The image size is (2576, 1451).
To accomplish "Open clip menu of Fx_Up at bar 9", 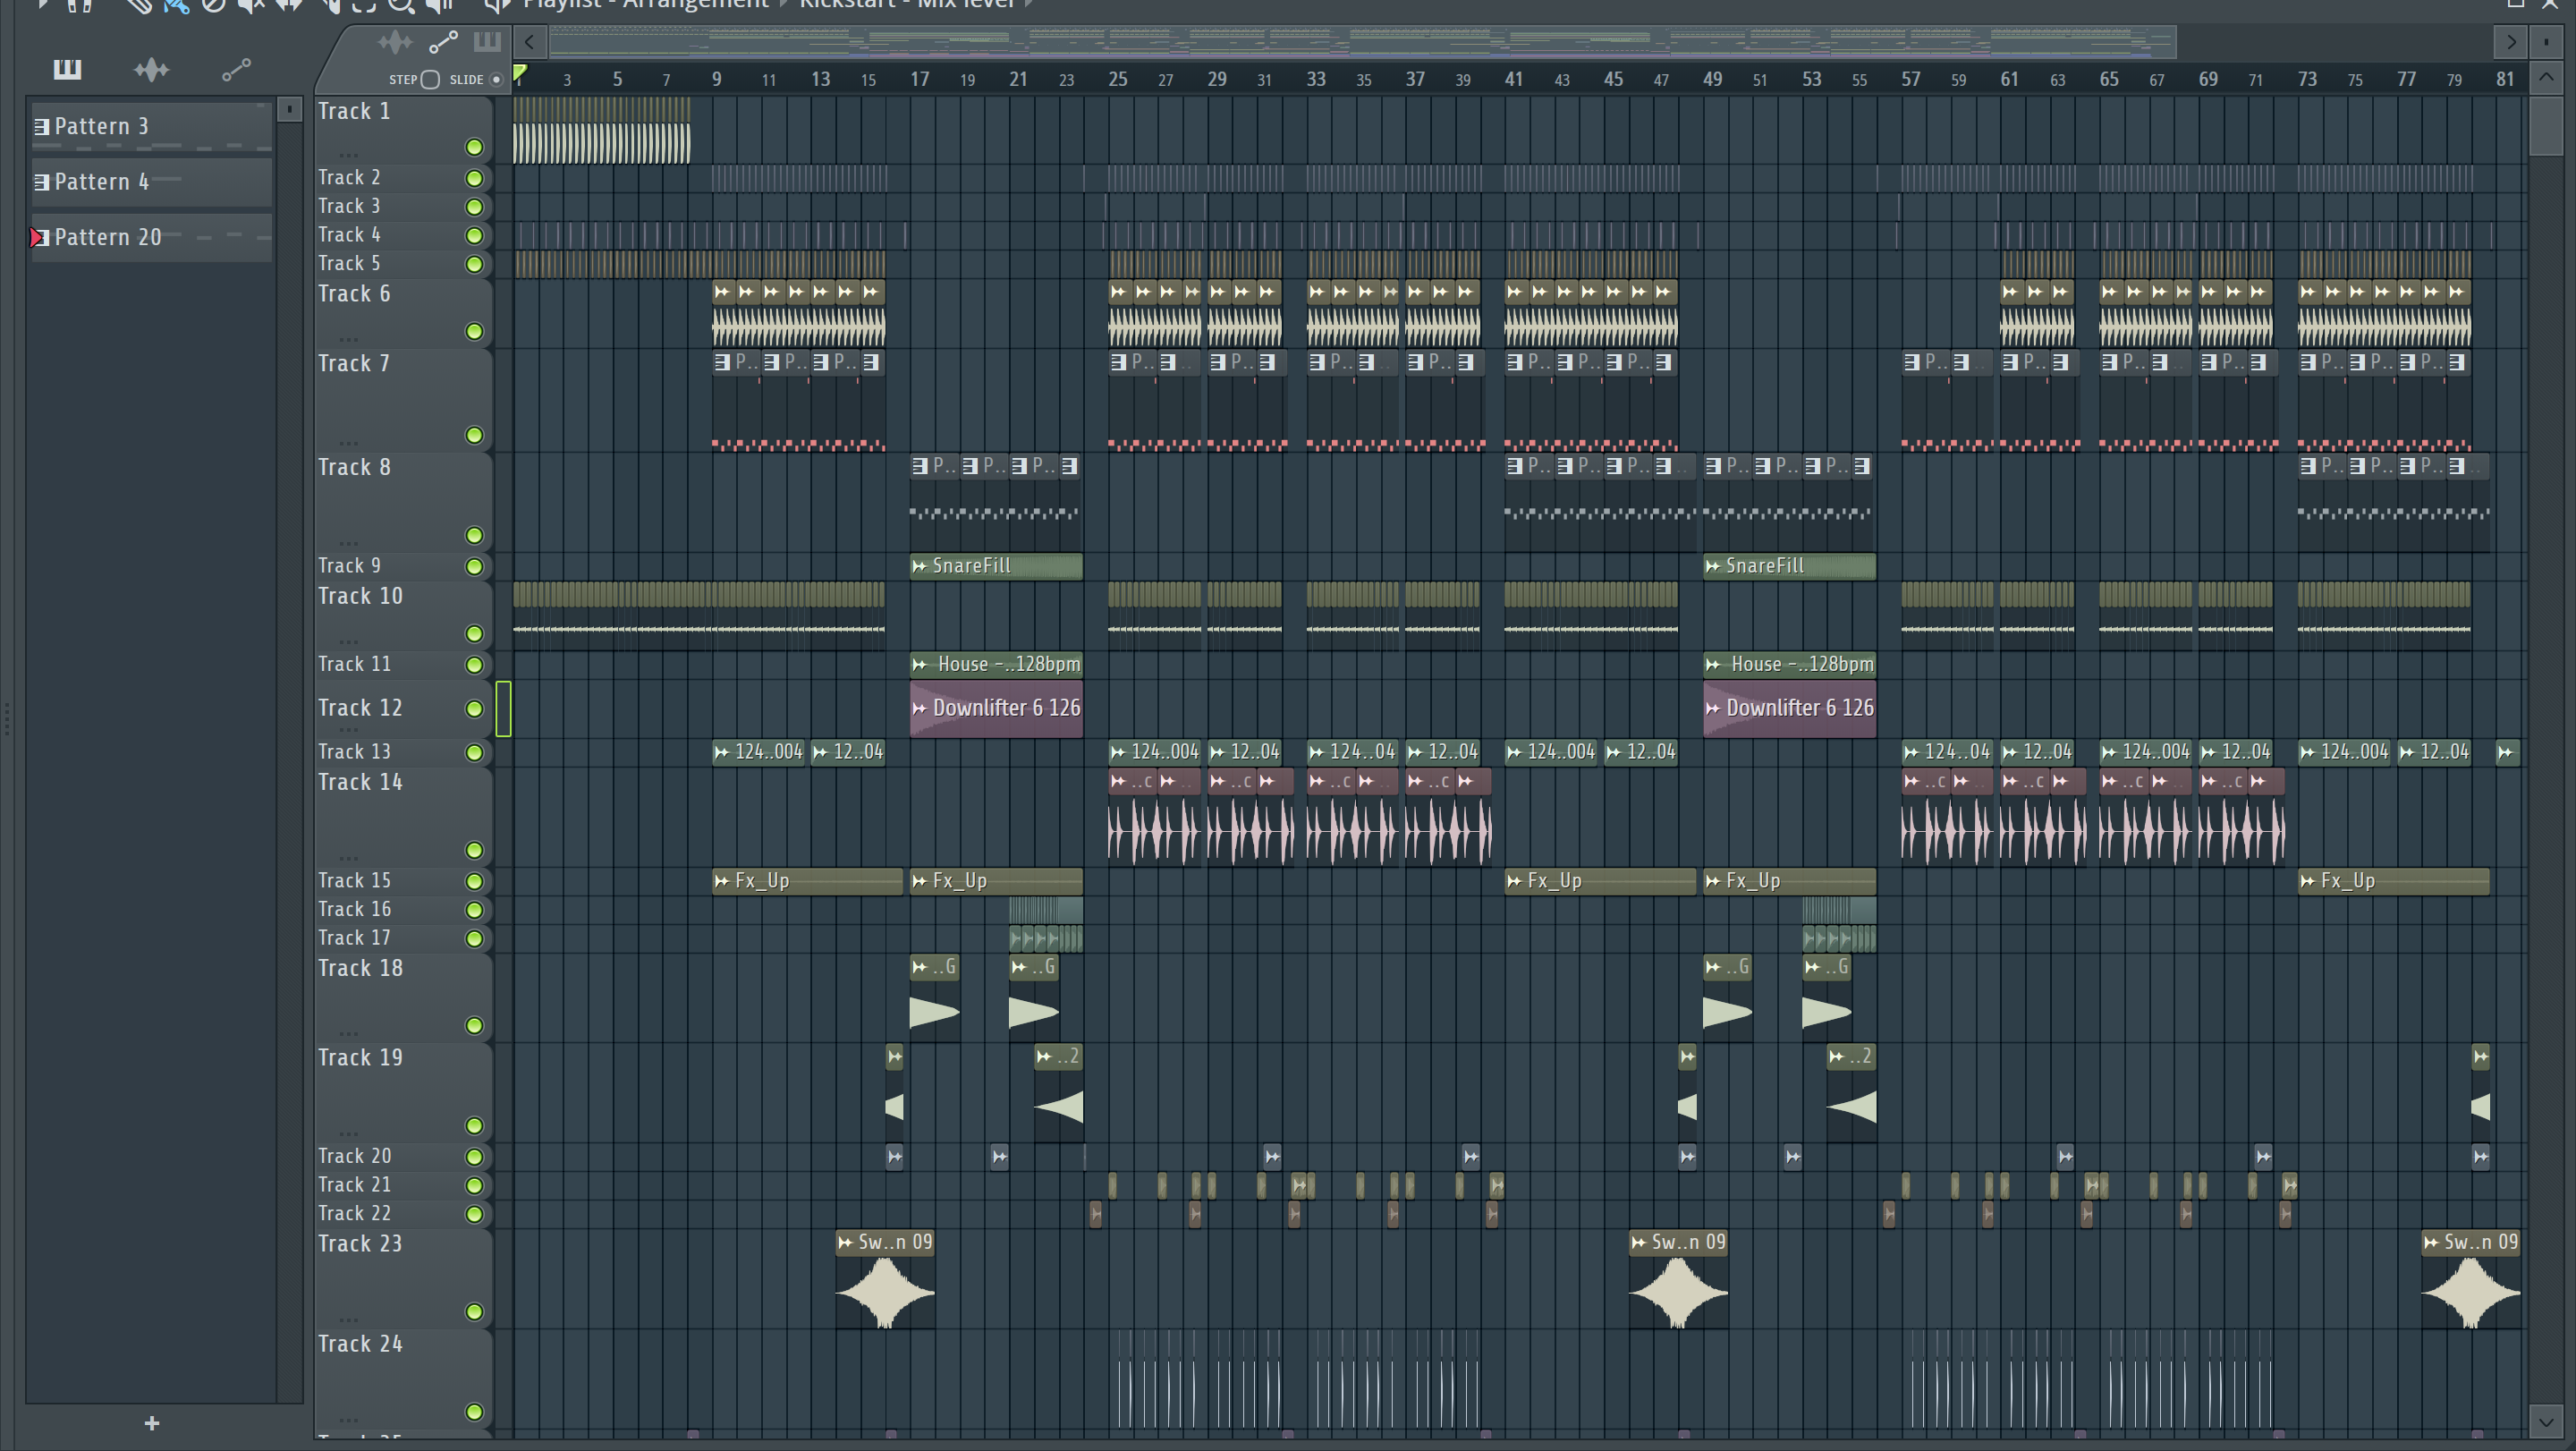I will (722, 881).
